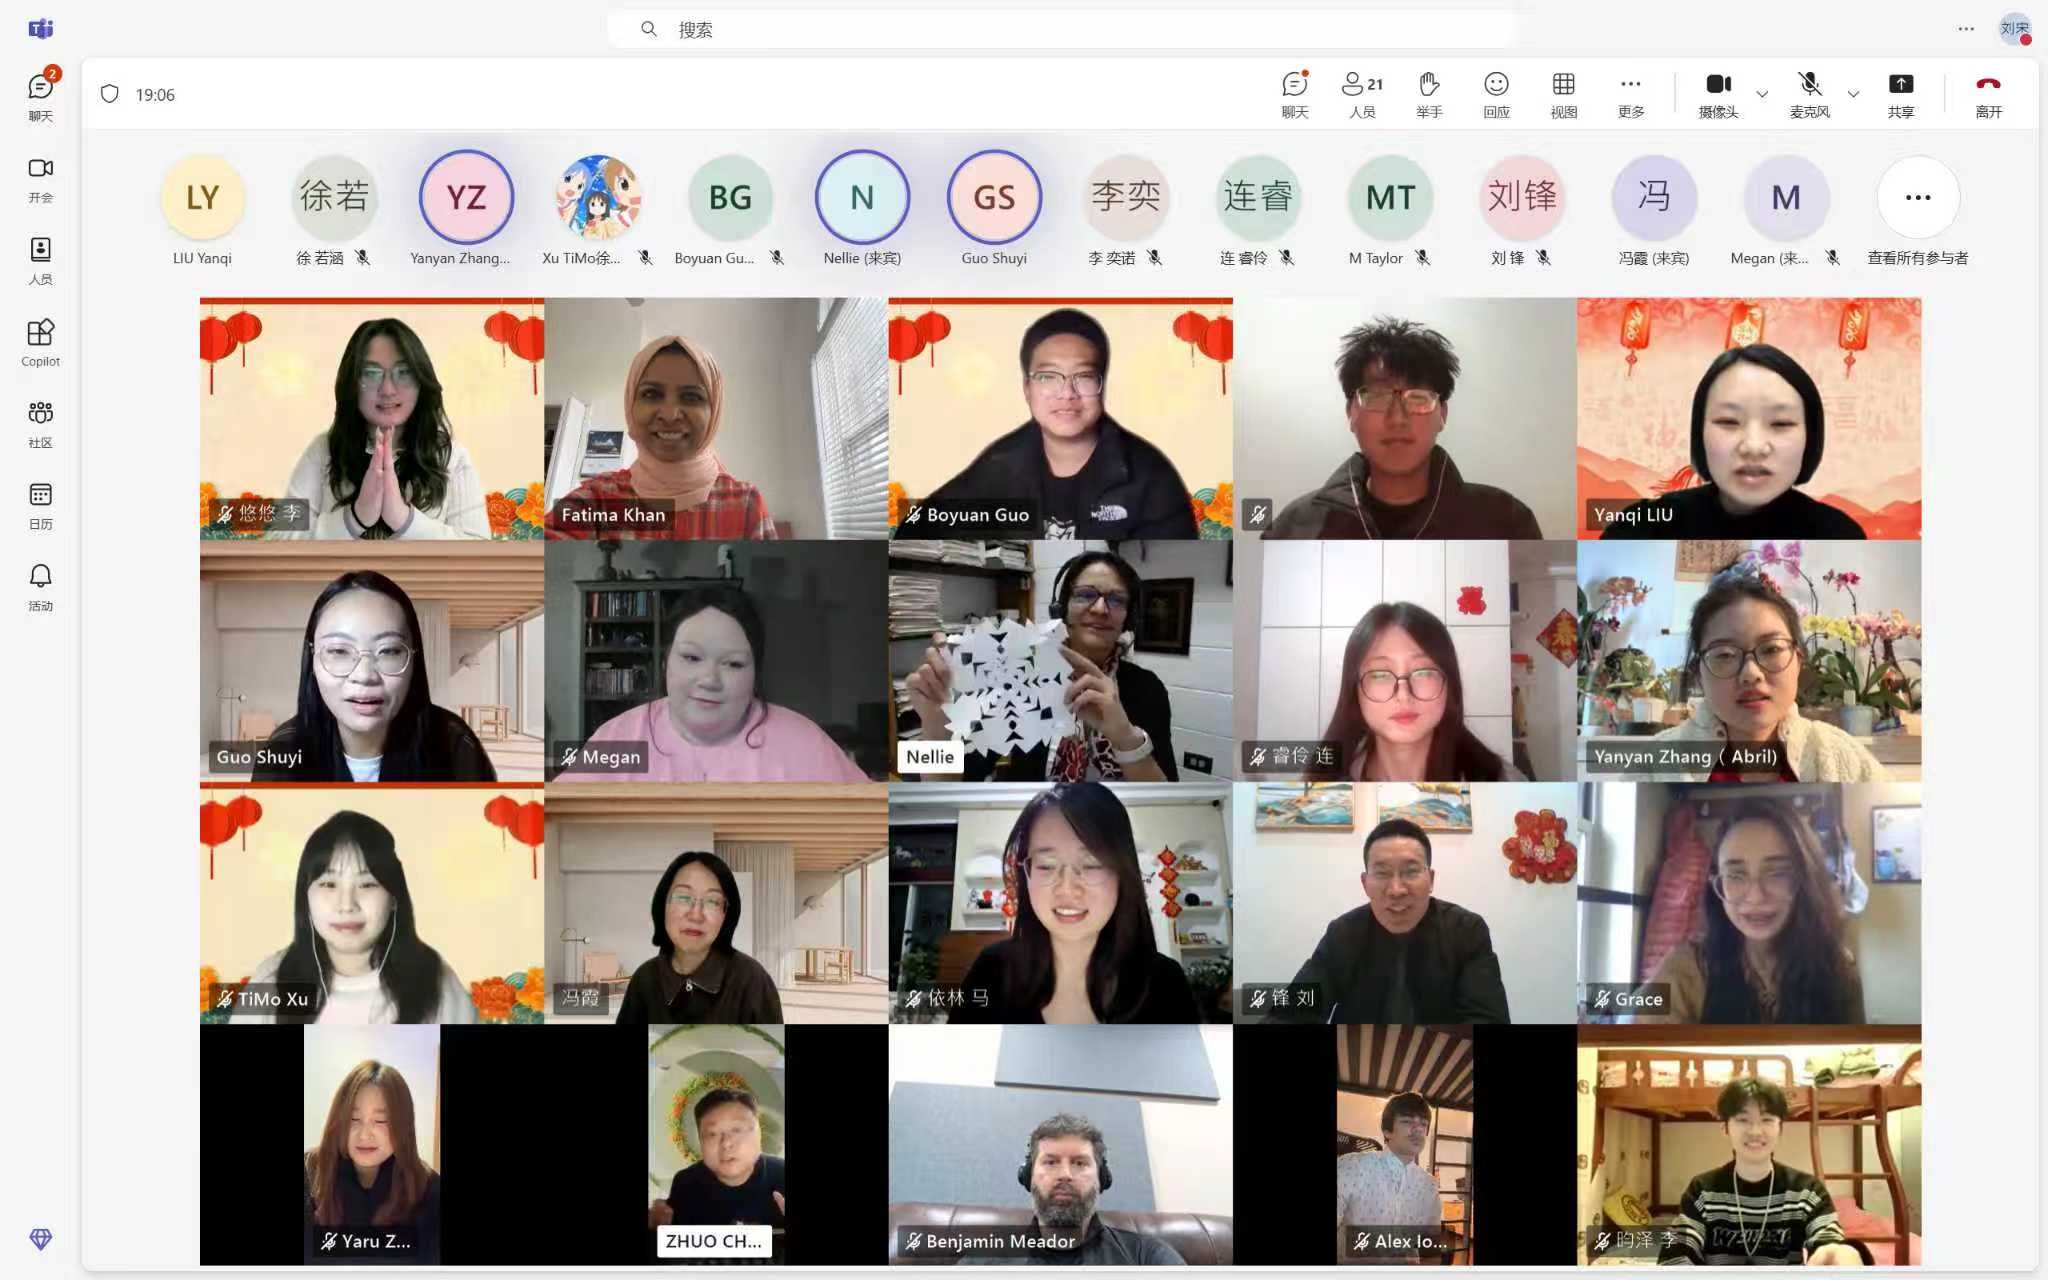Screen dimensions: 2048x1280
Task: Unmute the microphone
Action: point(1808,94)
